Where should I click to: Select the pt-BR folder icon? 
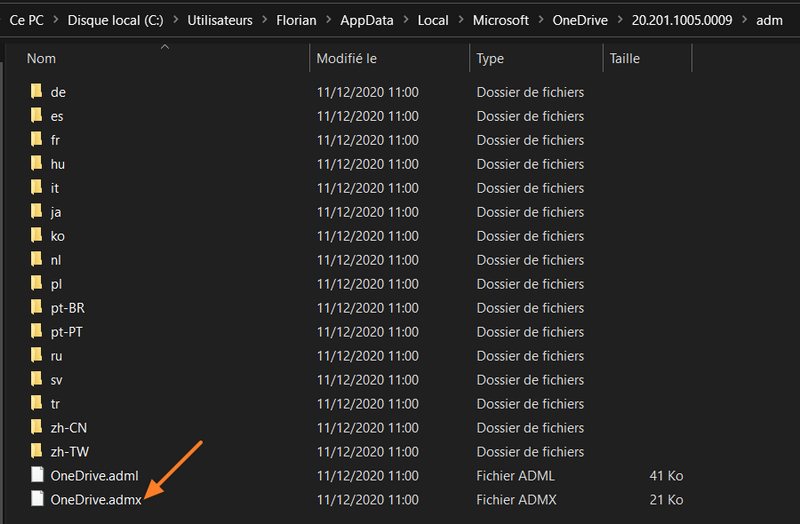pos(36,307)
